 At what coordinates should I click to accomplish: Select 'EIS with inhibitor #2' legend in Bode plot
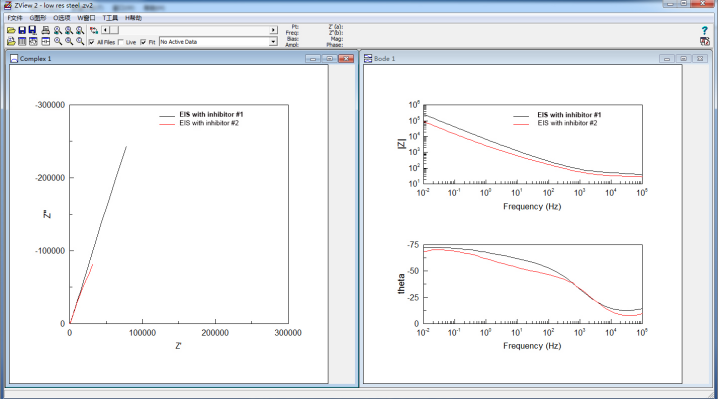pyautogui.click(x=567, y=123)
